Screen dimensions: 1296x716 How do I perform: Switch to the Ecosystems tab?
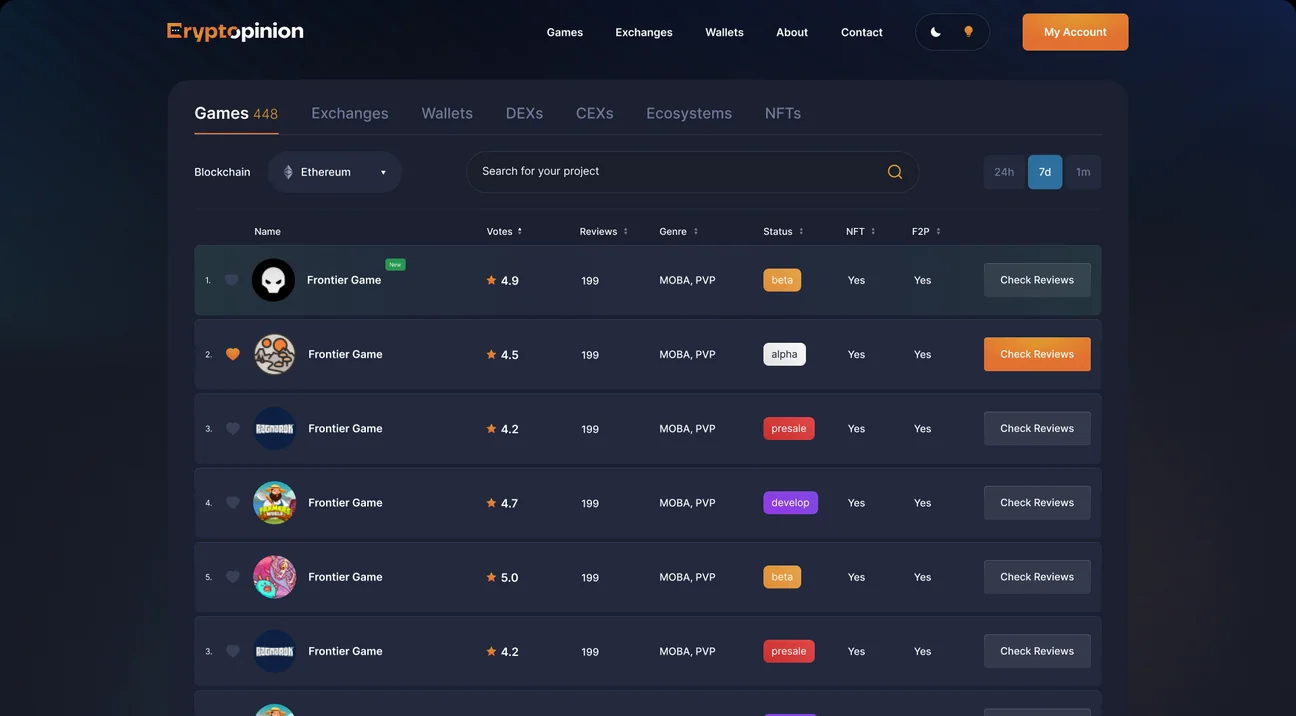[x=689, y=113]
